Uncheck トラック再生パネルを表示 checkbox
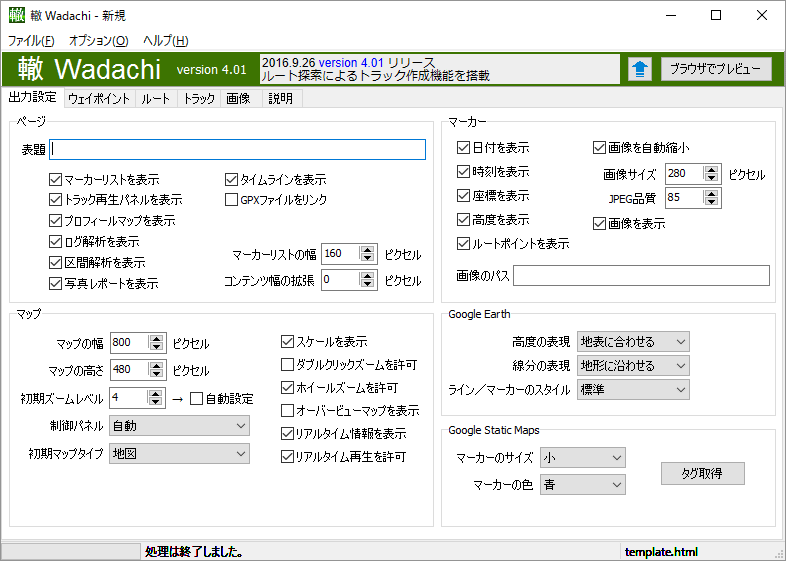 [55, 200]
